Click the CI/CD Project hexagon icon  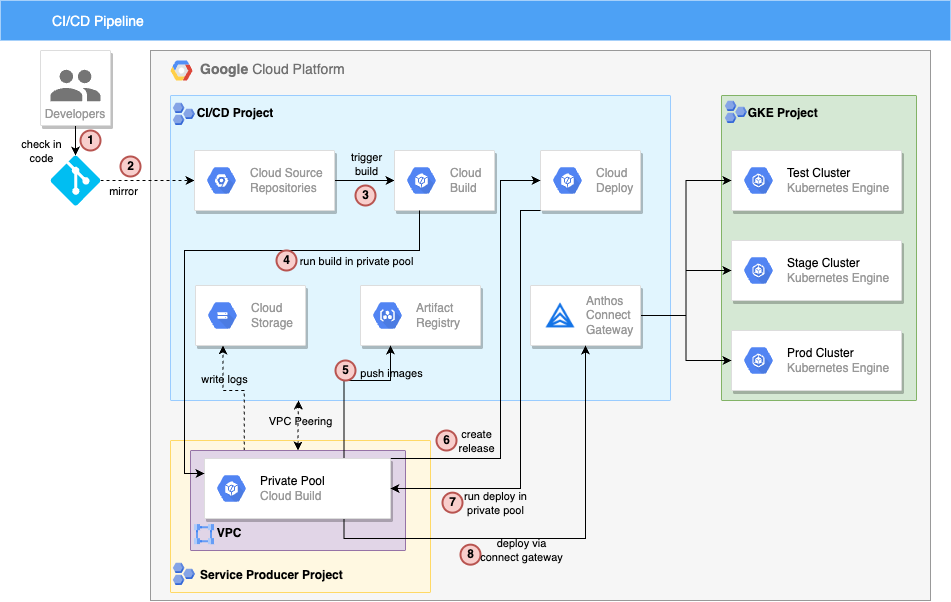(x=183, y=113)
